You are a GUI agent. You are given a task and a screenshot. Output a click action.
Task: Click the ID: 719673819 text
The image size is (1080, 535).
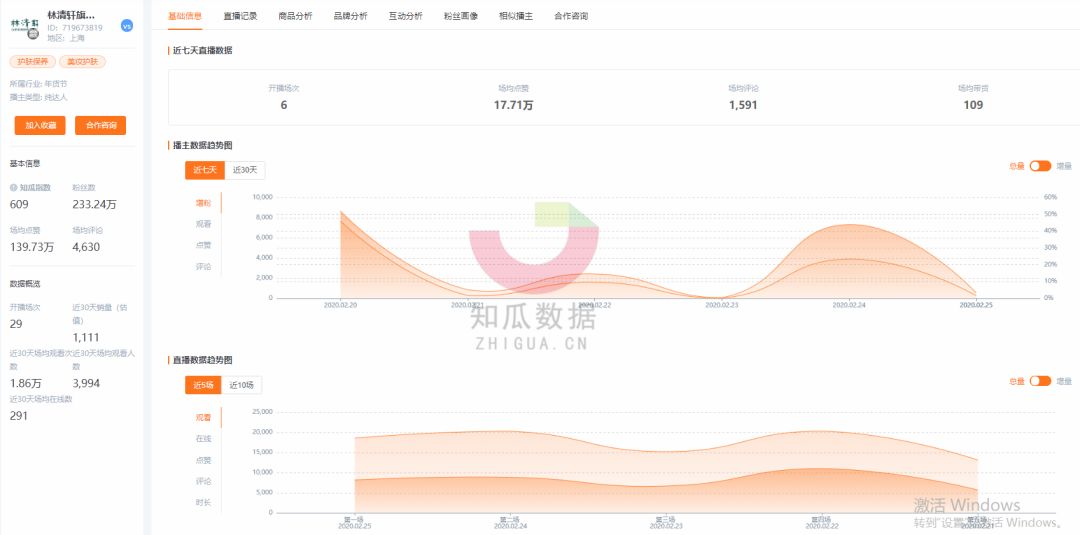[x=75, y=28]
